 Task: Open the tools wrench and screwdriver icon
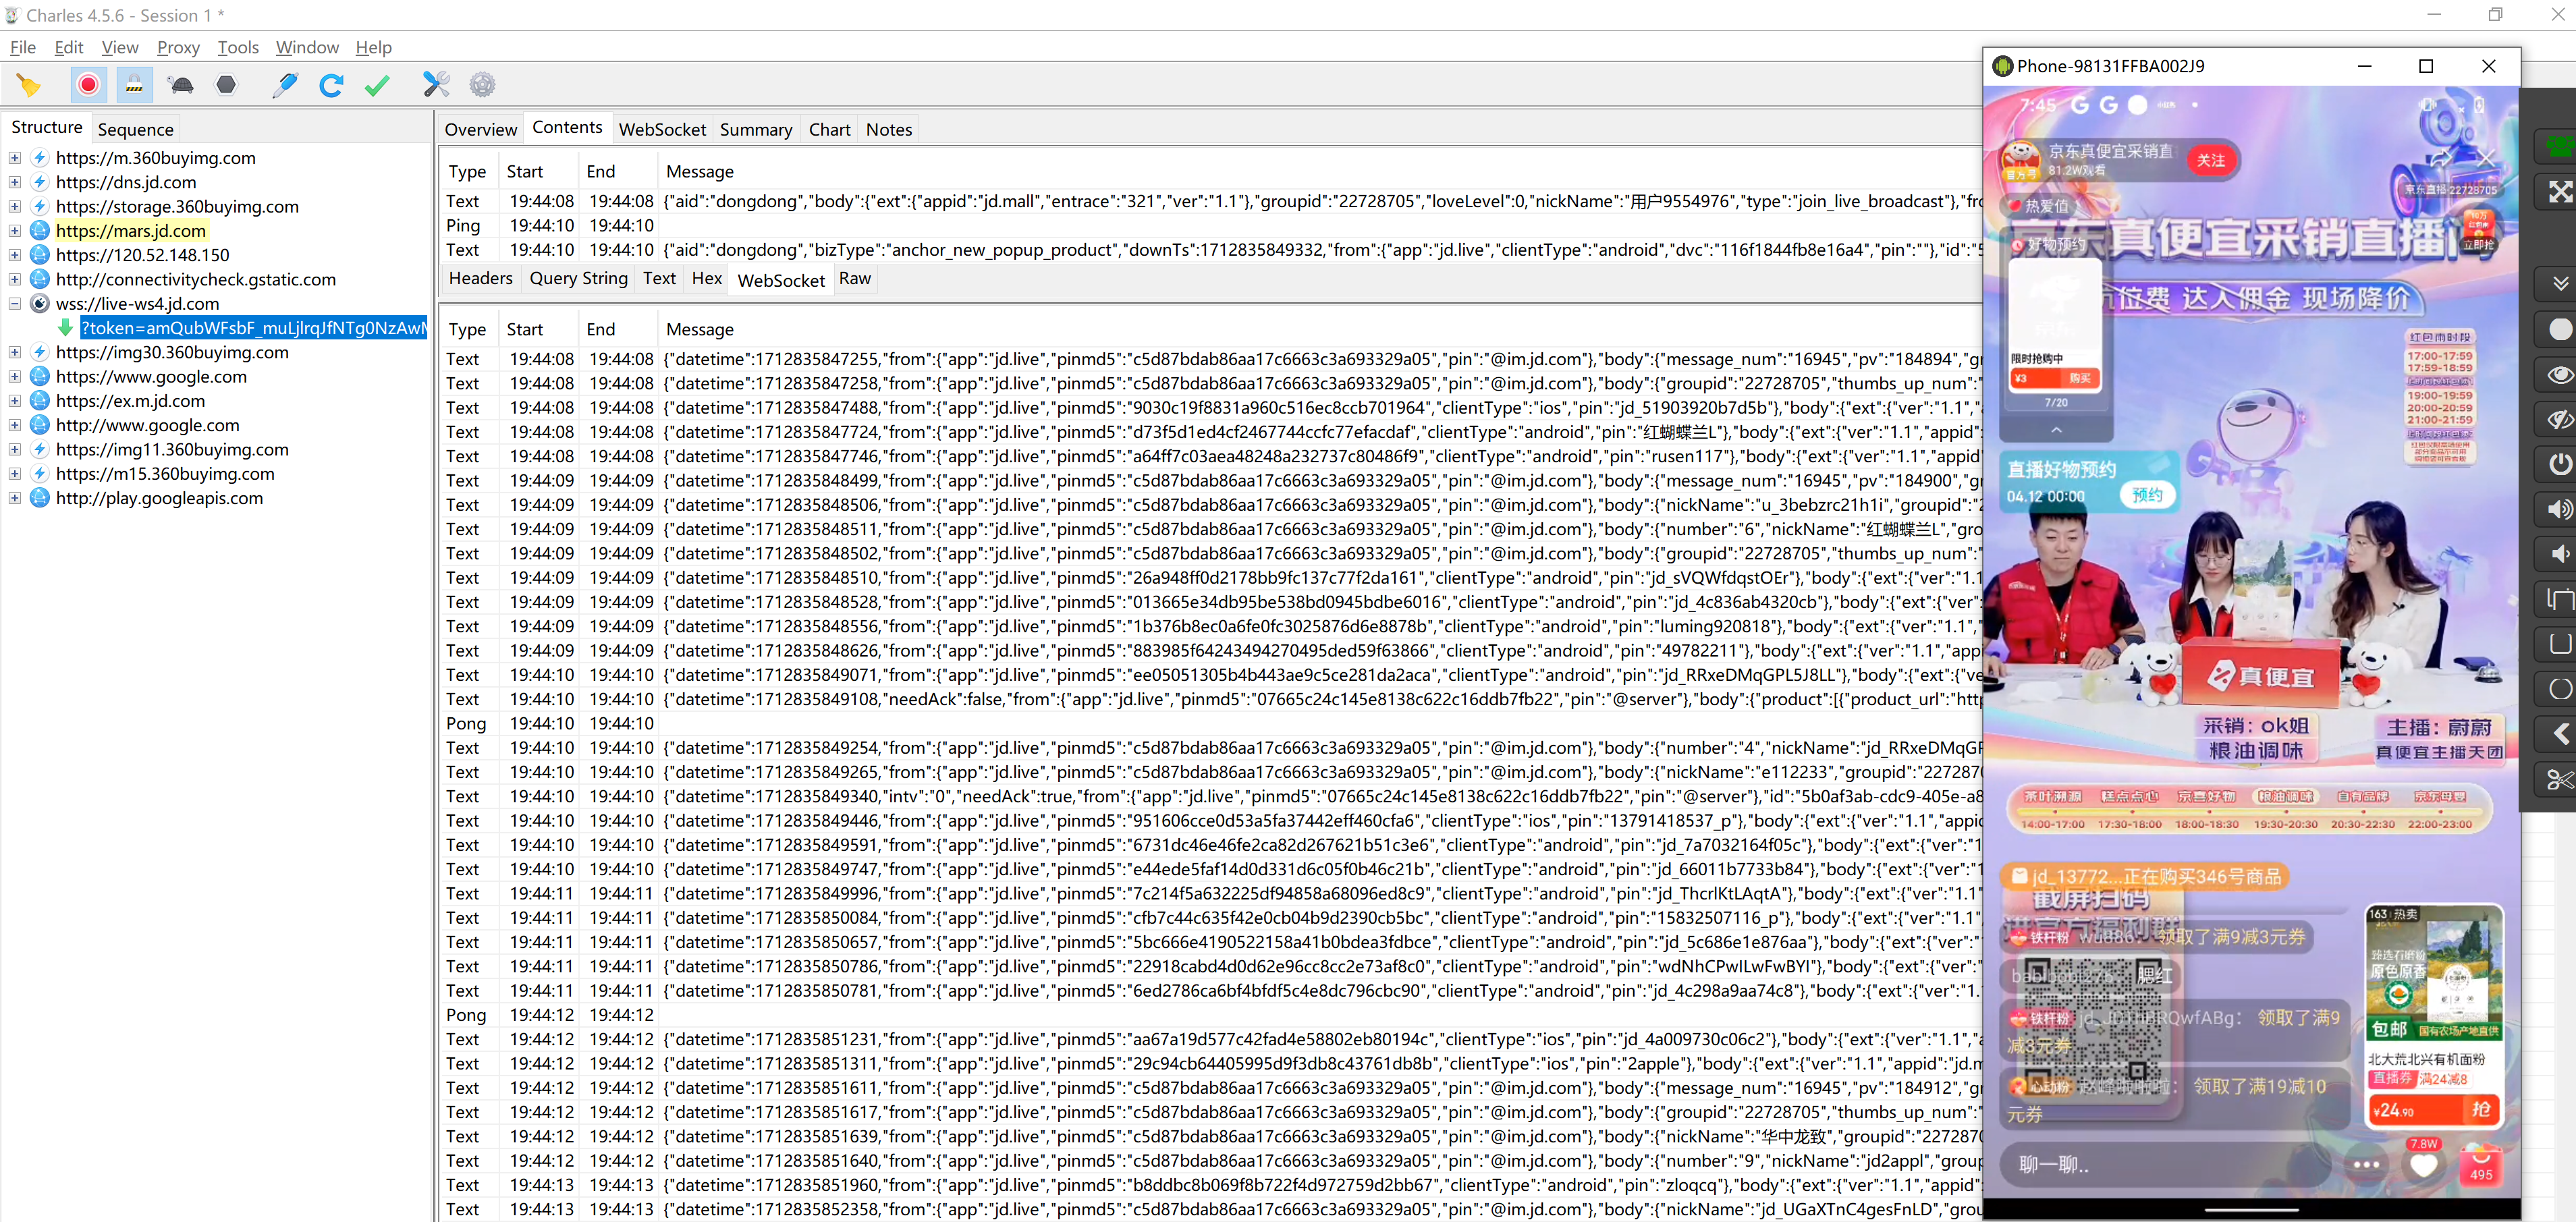436,85
